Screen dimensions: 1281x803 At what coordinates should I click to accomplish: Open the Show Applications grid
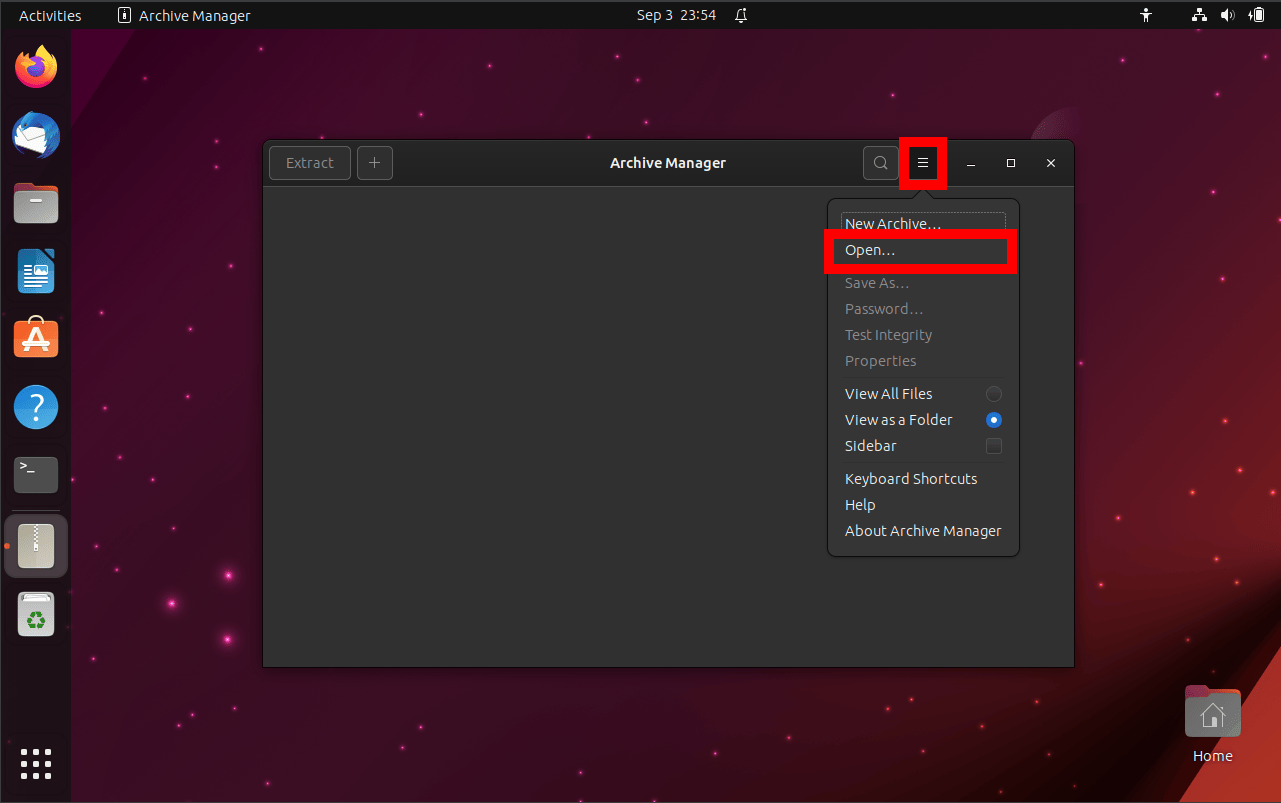coord(35,764)
